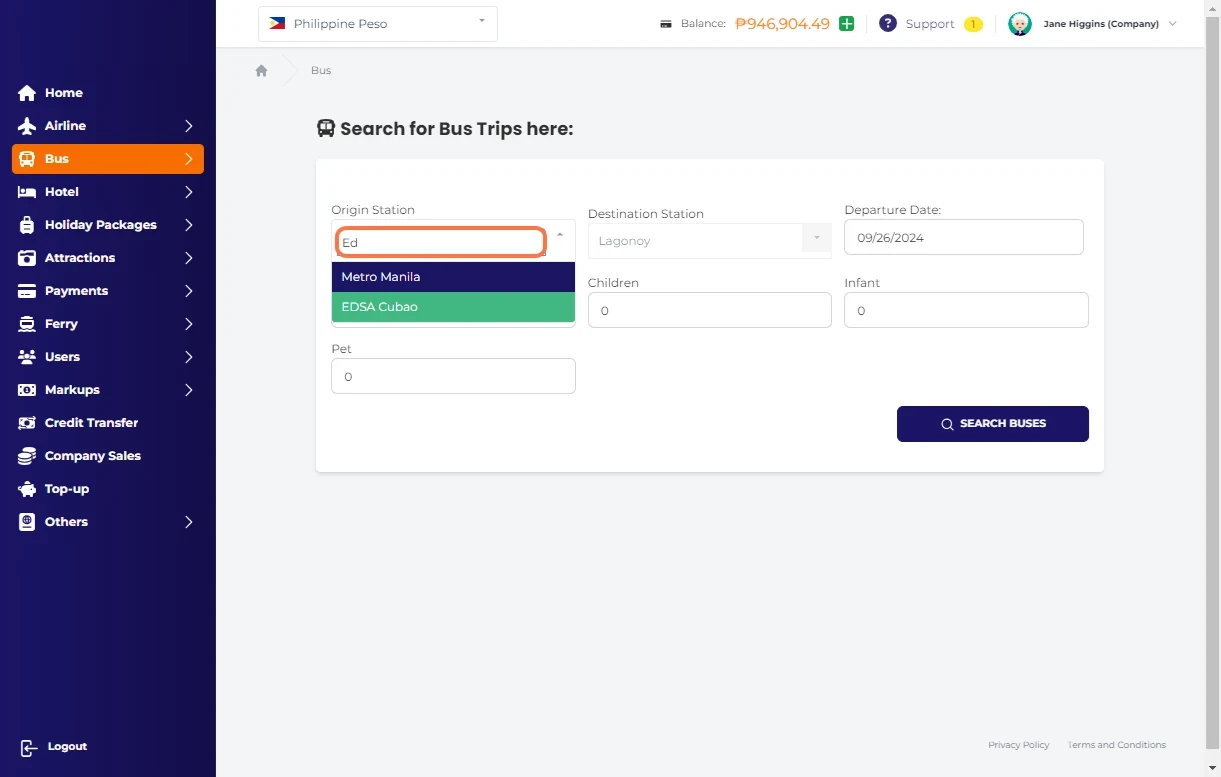The image size is (1221, 777).
Task: Open the Ferry sidebar icon
Action: point(27,324)
